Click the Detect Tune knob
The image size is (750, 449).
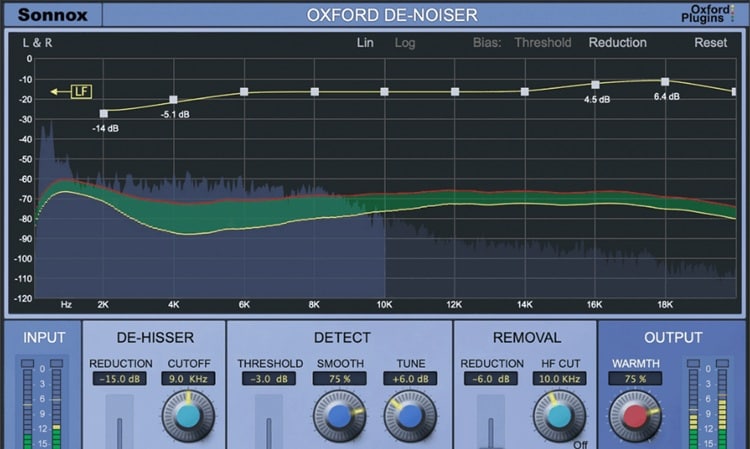[x=410, y=416]
